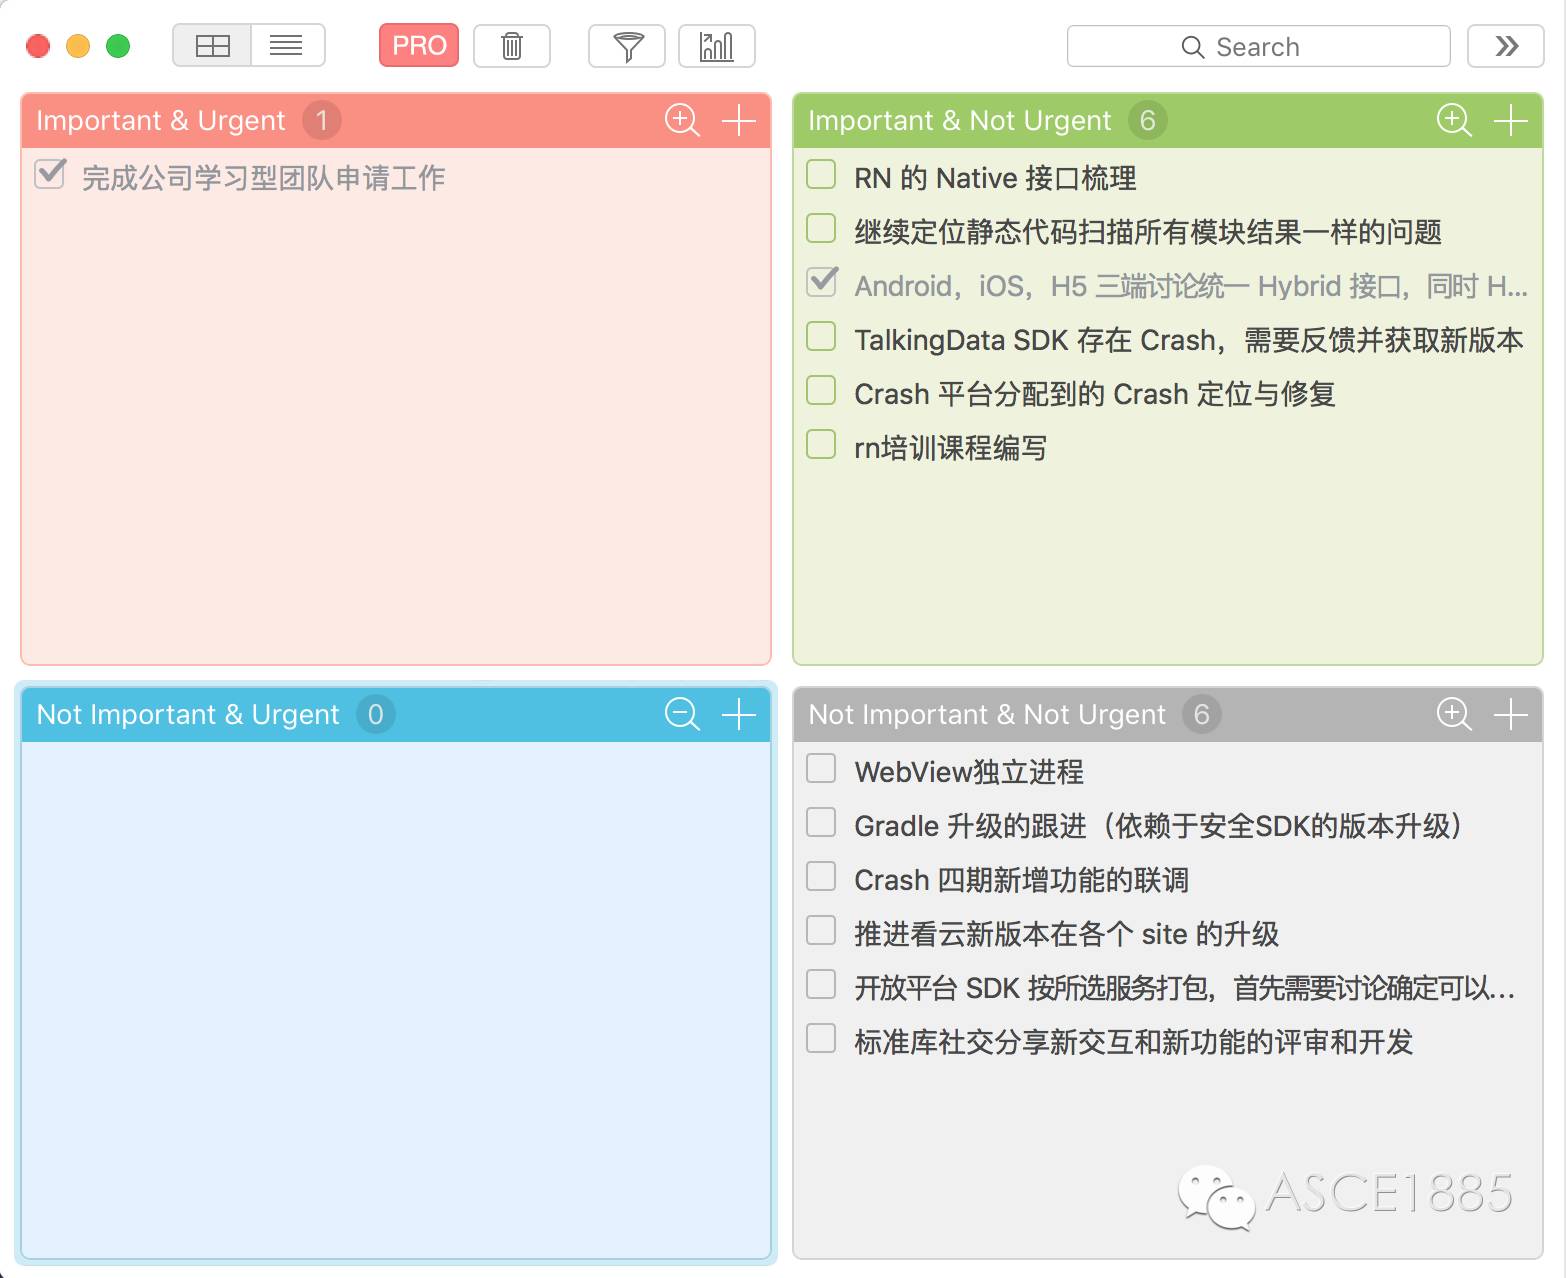The height and width of the screenshot is (1278, 1566).
Task: Add task to Important & Urgent
Action: click(738, 120)
